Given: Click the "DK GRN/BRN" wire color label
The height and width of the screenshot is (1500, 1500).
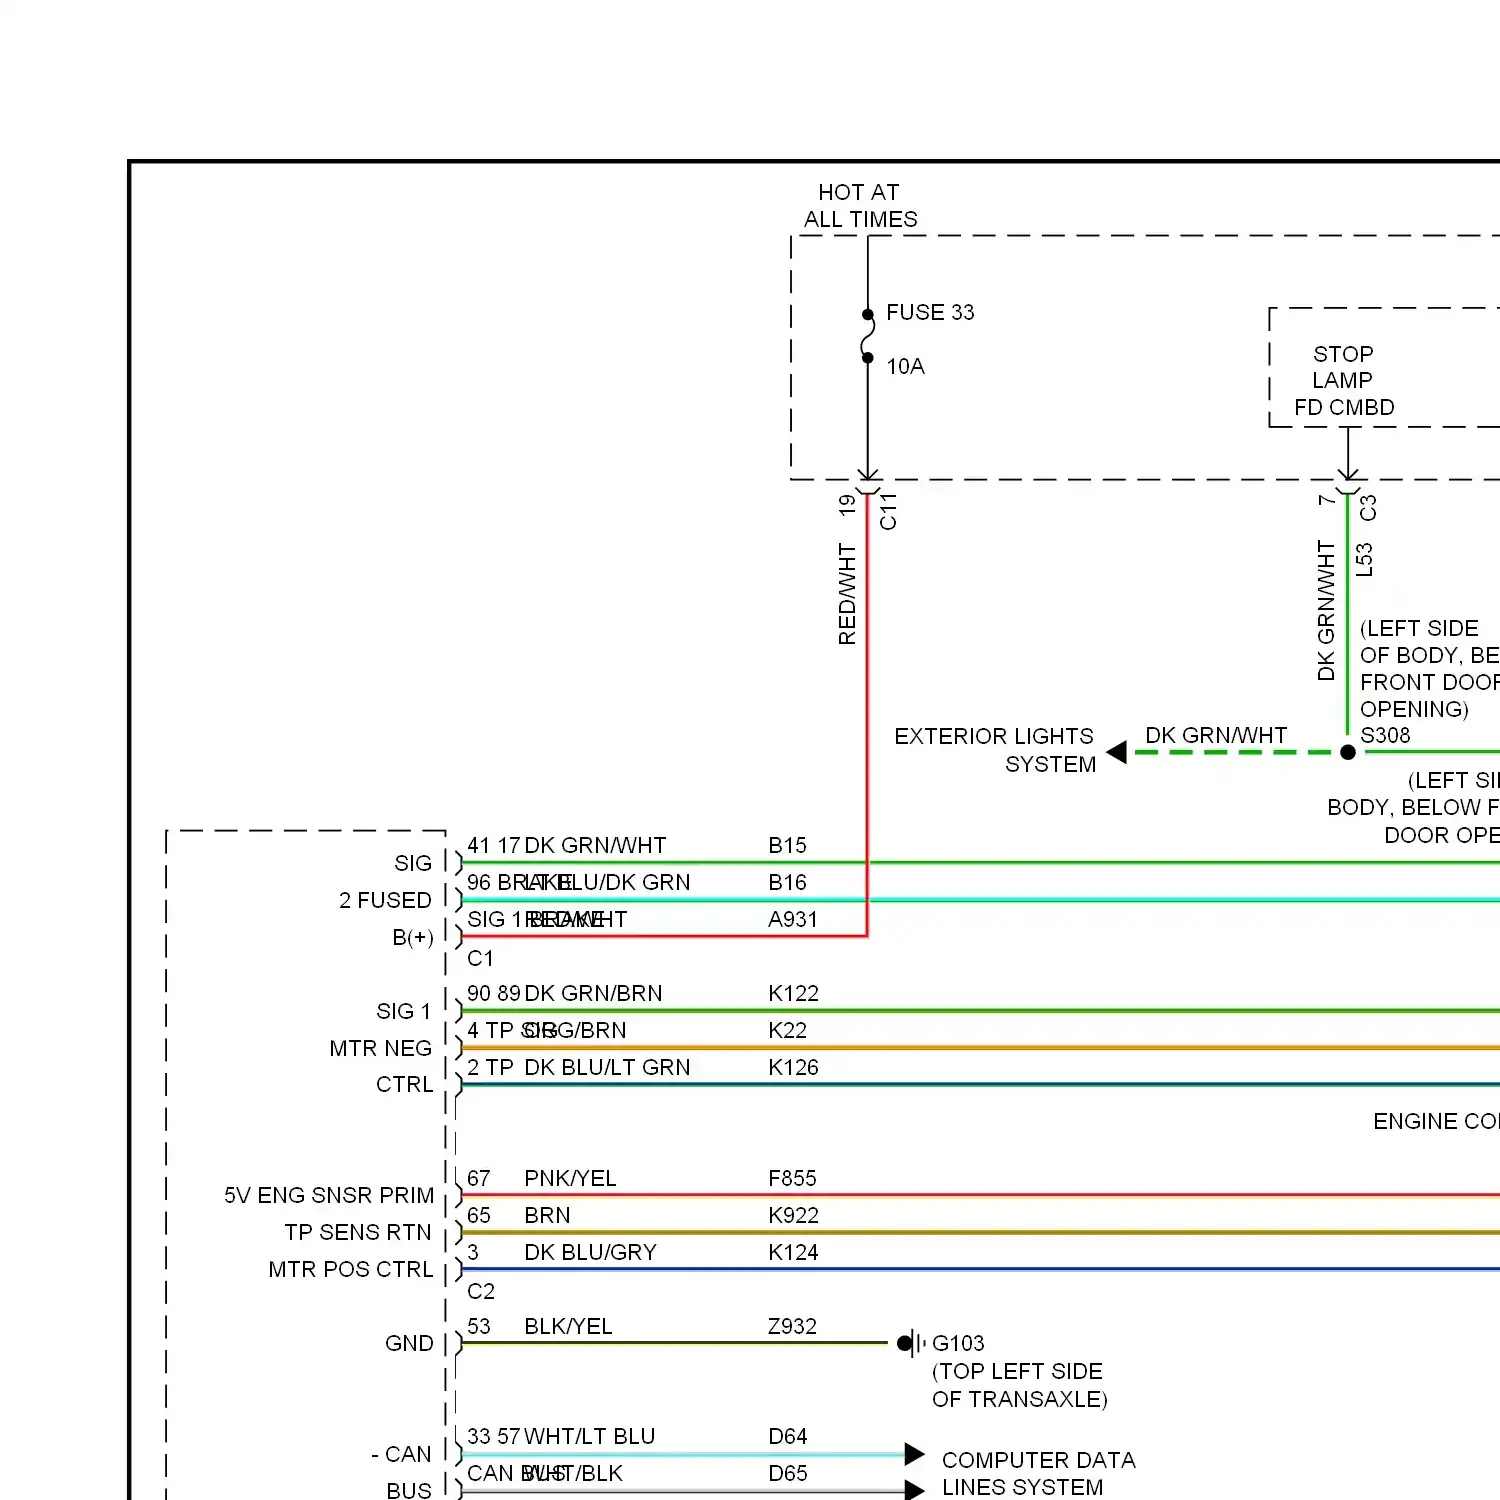Looking at the screenshot, I should coord(593,993).
